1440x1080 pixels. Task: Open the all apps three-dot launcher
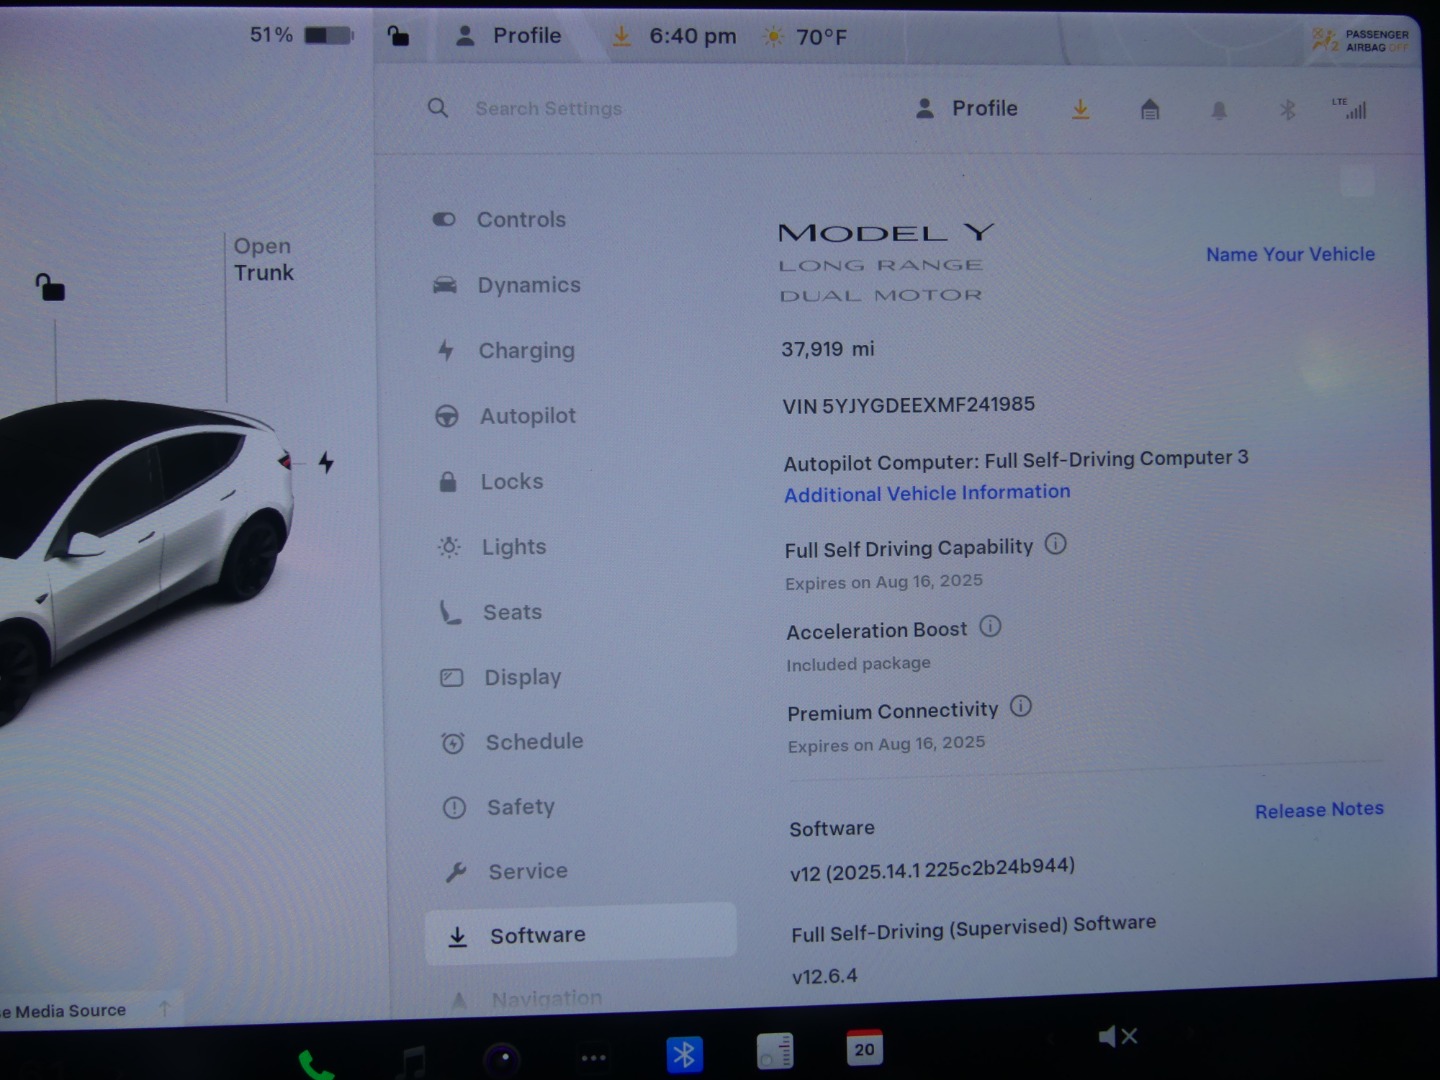[x=593, y=1058]
